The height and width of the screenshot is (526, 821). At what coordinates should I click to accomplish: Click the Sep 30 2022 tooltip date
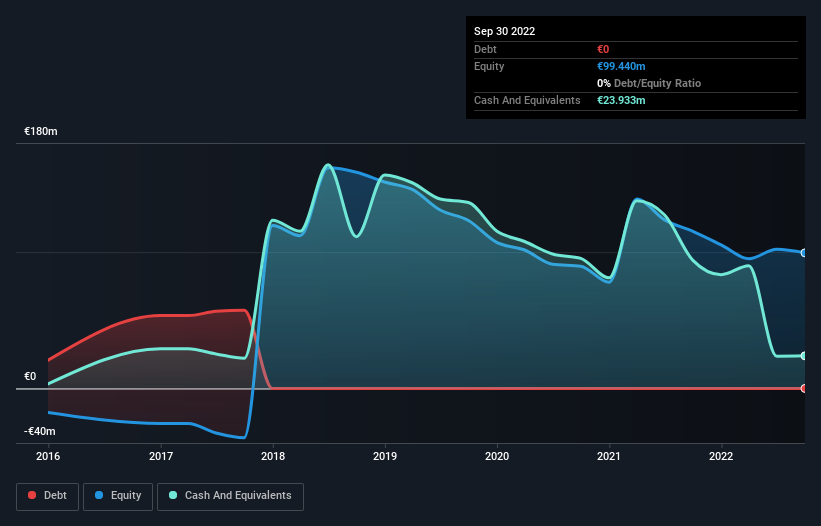click(x=505, y=31)
